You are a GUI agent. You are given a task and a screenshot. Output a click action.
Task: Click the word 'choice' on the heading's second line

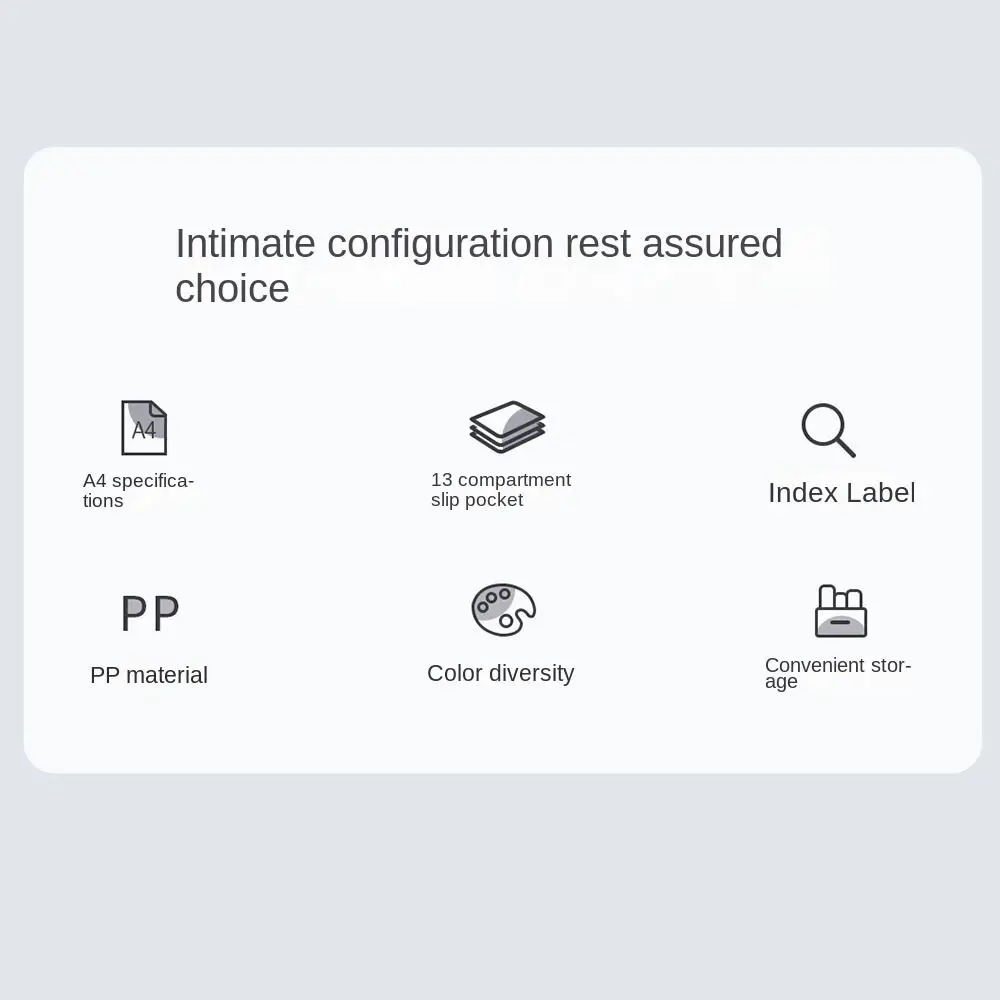click(232, 289)
